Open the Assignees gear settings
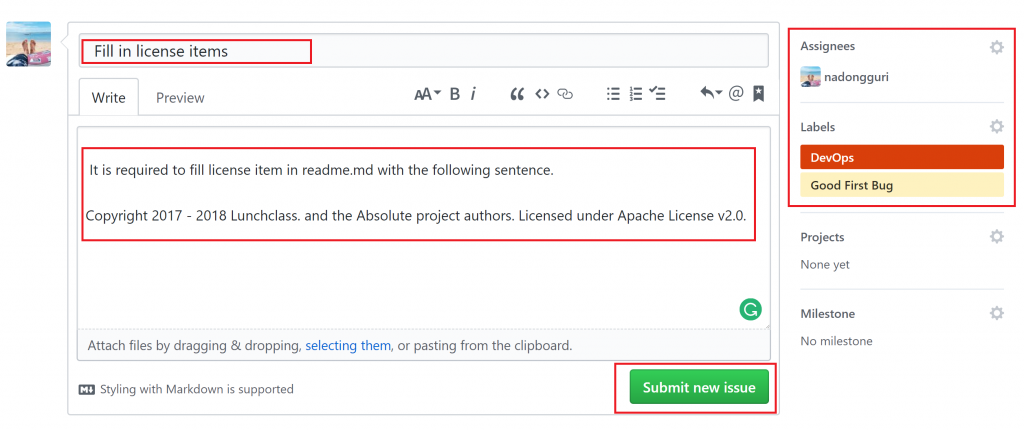1024x430 pixels. pyautogui.click(x=996, y=47)
